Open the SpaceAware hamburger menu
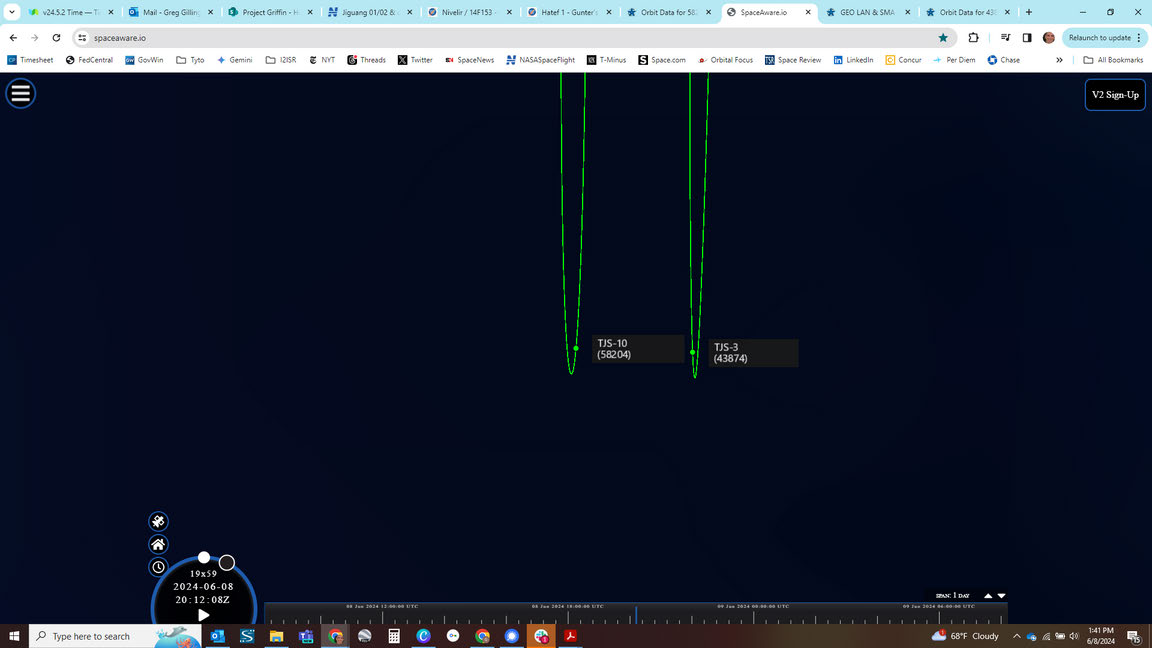The image size is (1152, 648). coord(21,93)
